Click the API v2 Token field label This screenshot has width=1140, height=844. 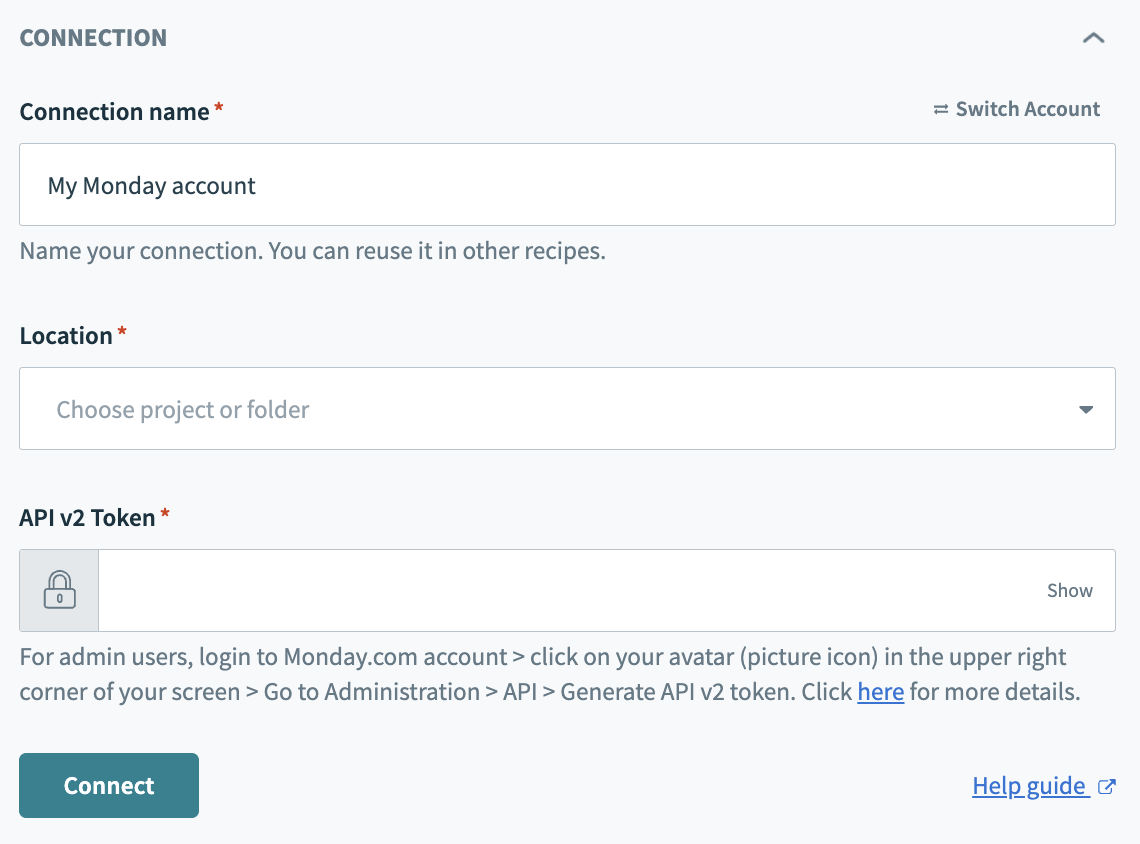[87, 517]
